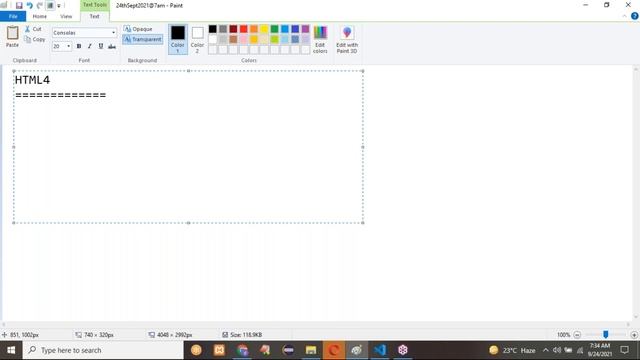The height and width of the screenshot is (360, 640).
Task: Click the zoom slider thumb
Action: coord(606,335)
